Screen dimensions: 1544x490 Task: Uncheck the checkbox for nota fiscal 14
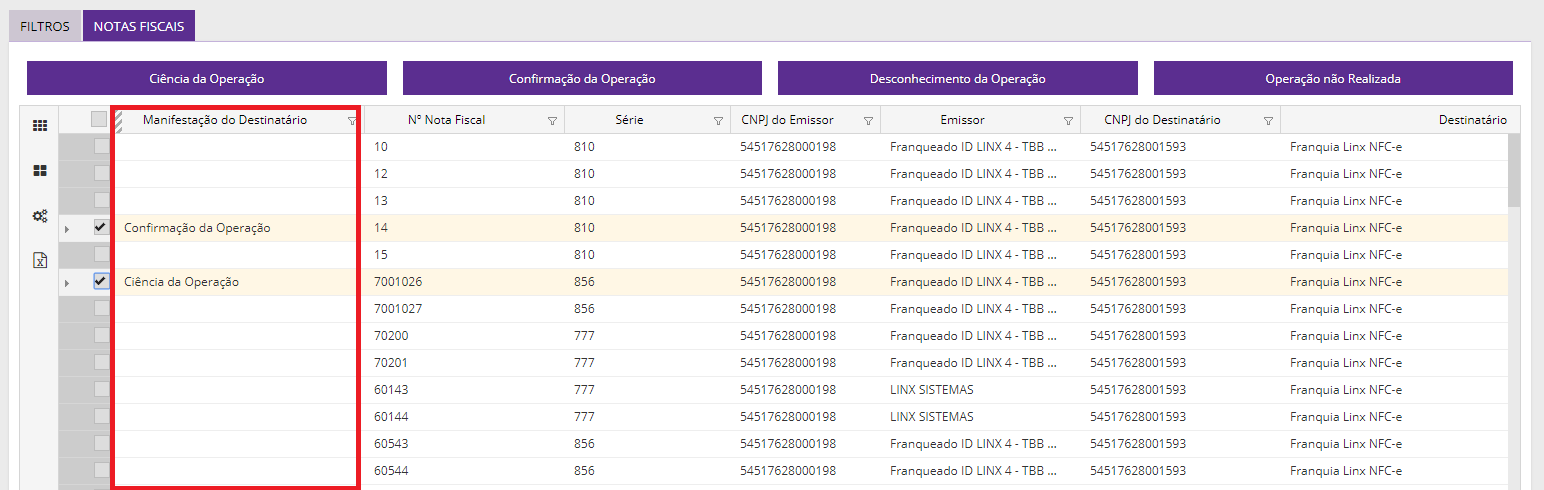[x=100, y=227]
